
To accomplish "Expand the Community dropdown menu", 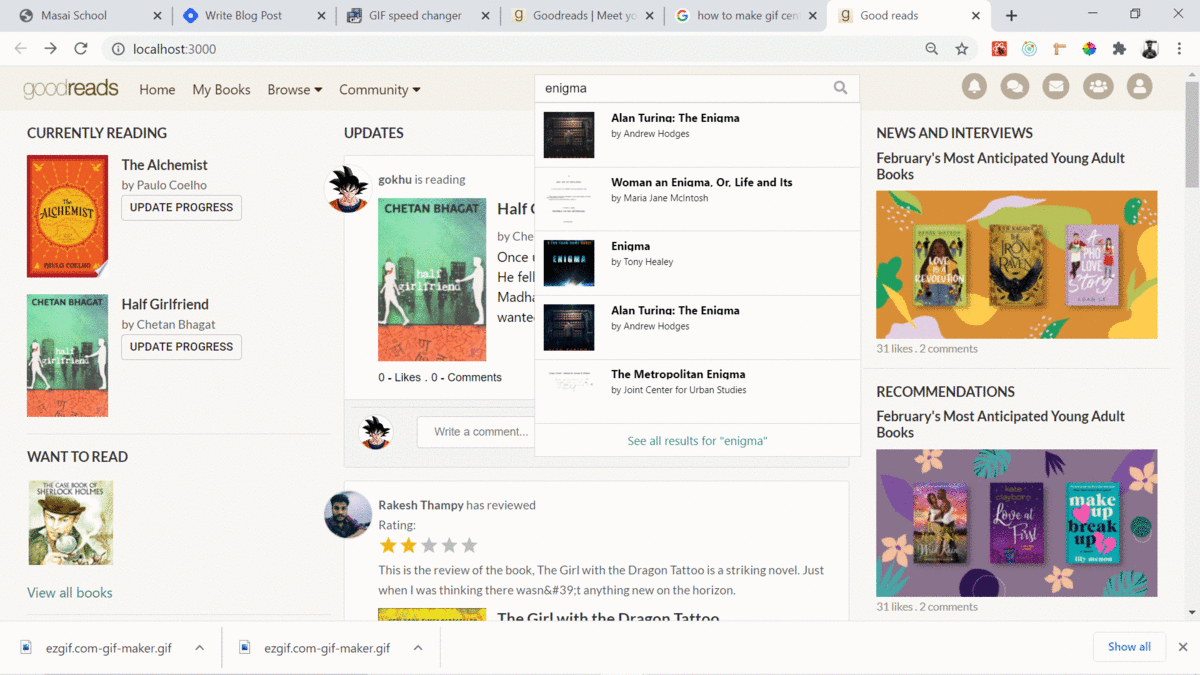I will [380, 89].
